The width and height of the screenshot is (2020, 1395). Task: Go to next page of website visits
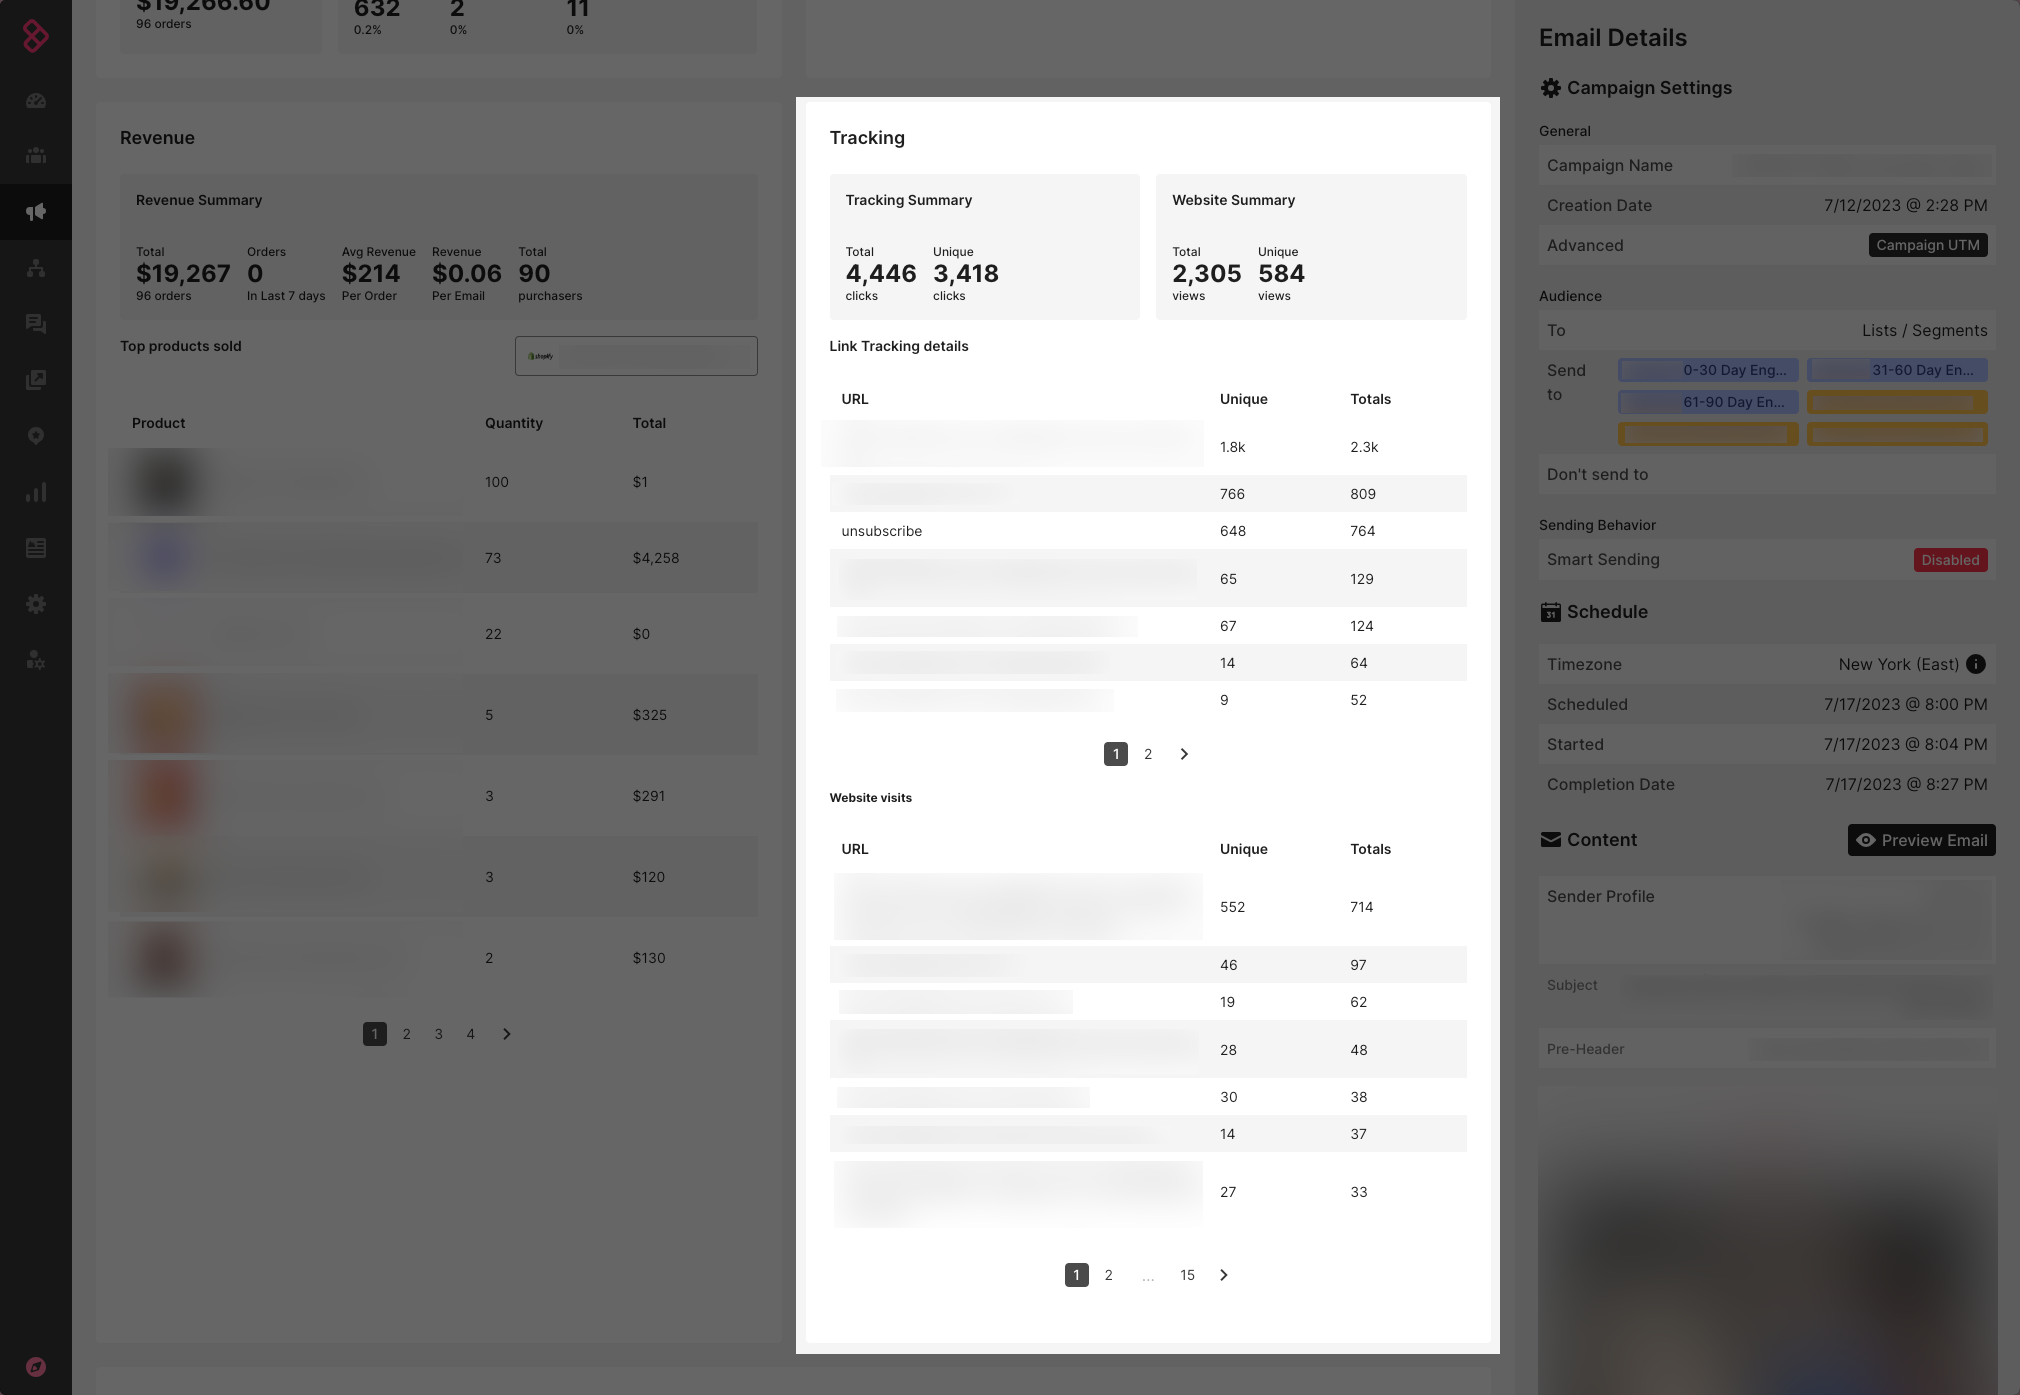point(1223,1275)
